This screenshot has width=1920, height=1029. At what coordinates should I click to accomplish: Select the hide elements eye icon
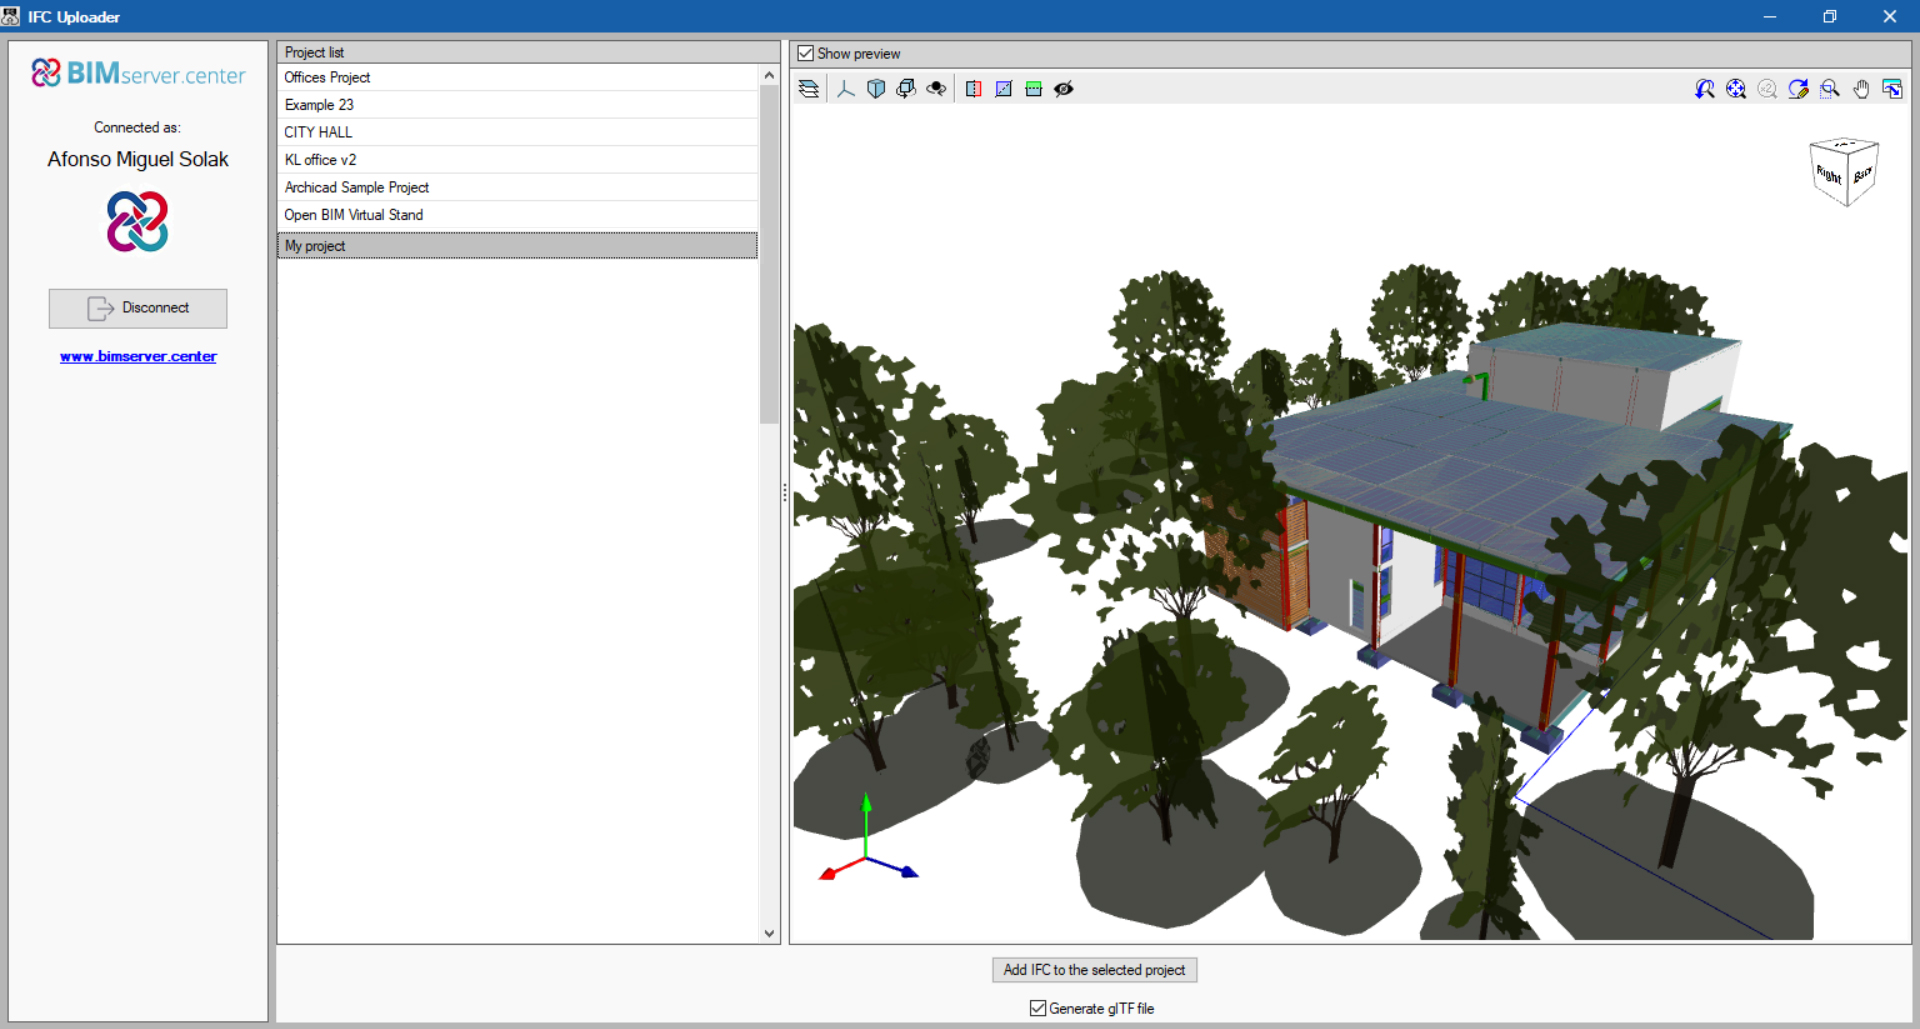point(1064,88)
